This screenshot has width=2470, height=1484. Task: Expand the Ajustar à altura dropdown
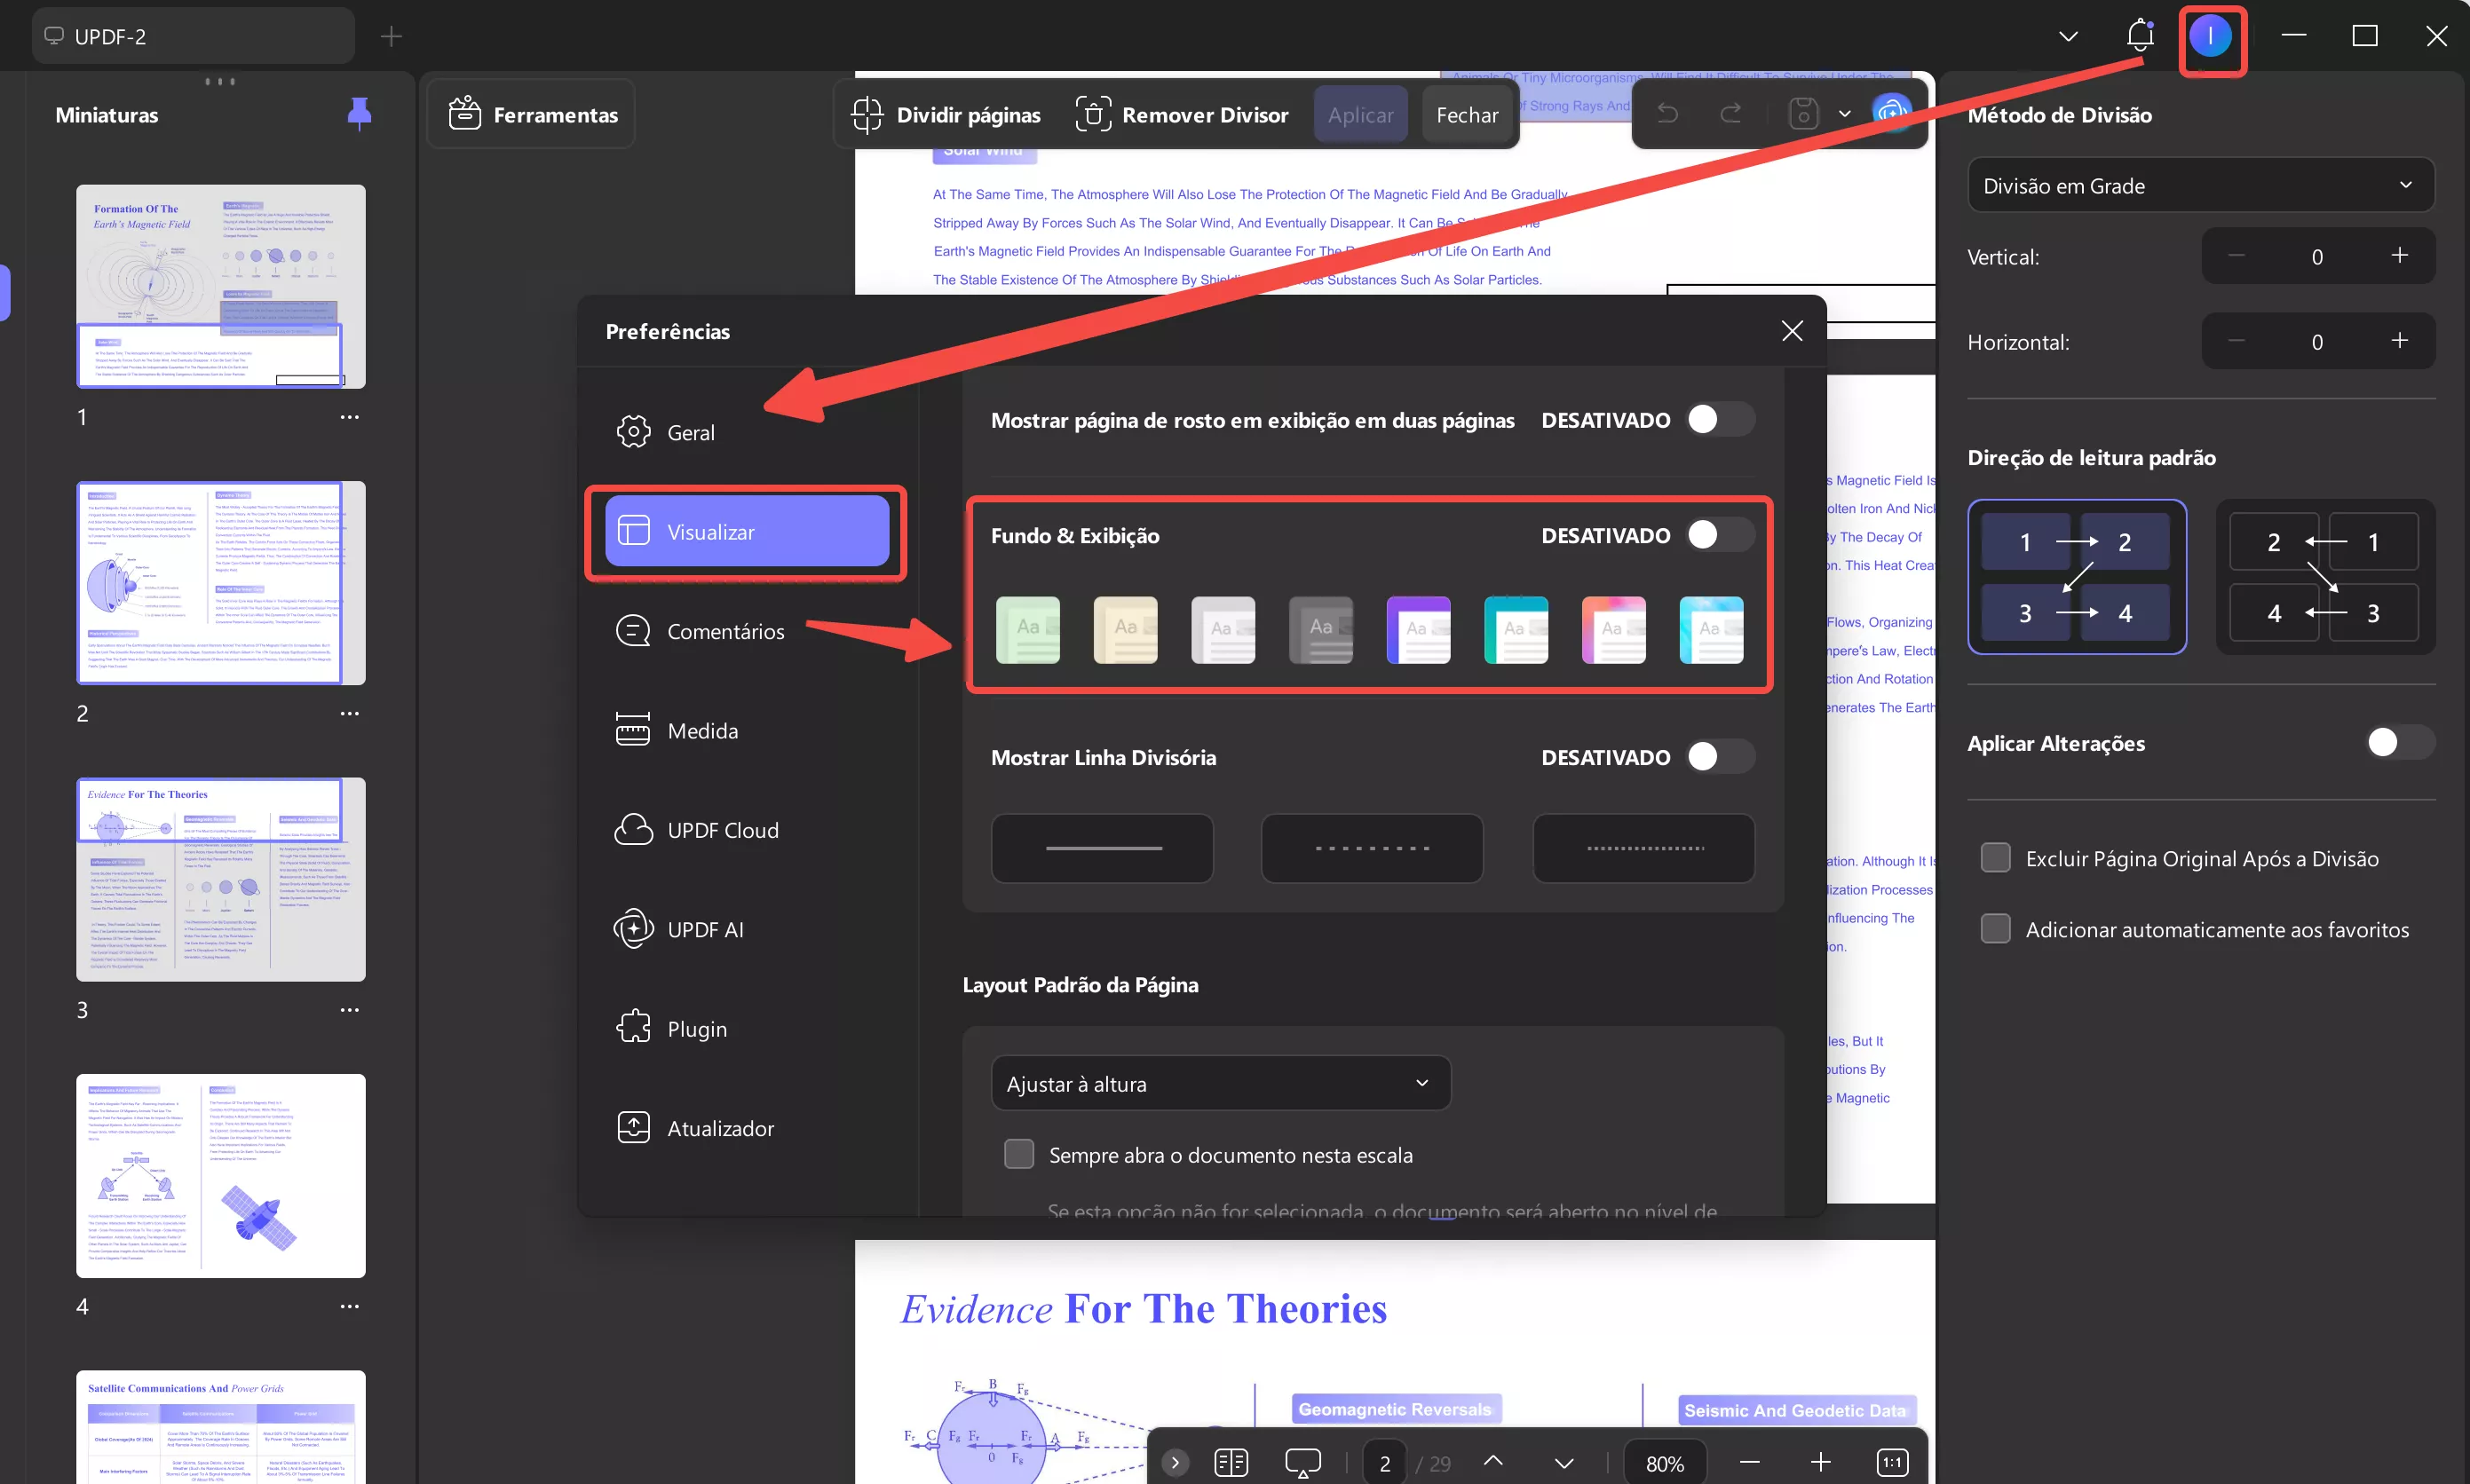(1220, 1084)
